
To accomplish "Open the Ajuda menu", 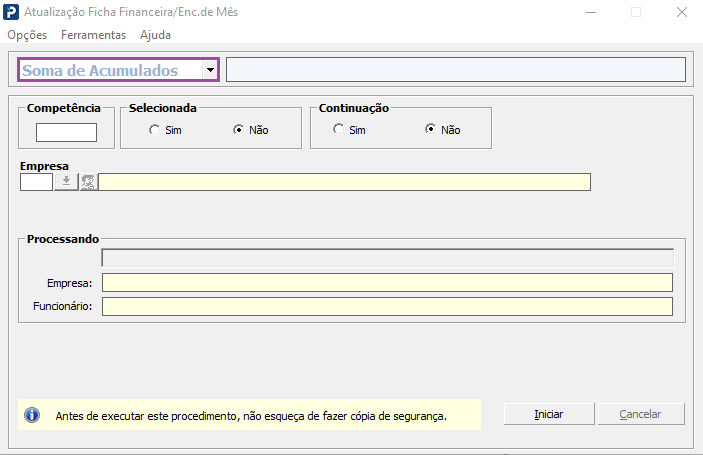I will (x=155, y=35).
